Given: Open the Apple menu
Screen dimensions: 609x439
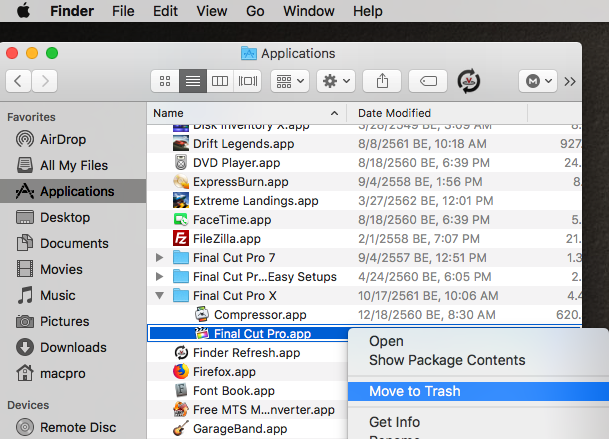Looking at the screenshot, I should 24,10.
